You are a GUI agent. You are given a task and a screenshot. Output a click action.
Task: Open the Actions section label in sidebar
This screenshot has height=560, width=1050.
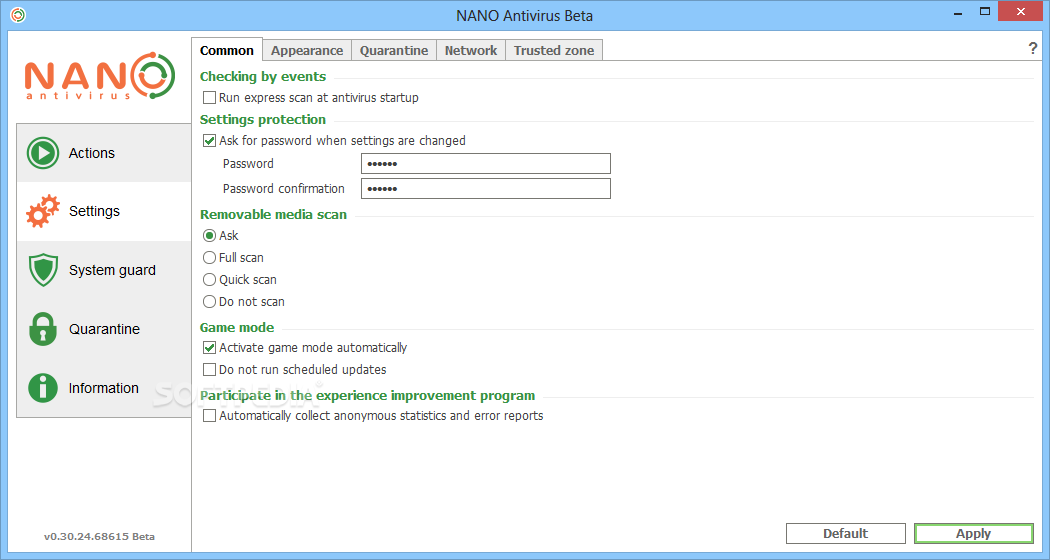pyautogui.click(x=92, y=153)
